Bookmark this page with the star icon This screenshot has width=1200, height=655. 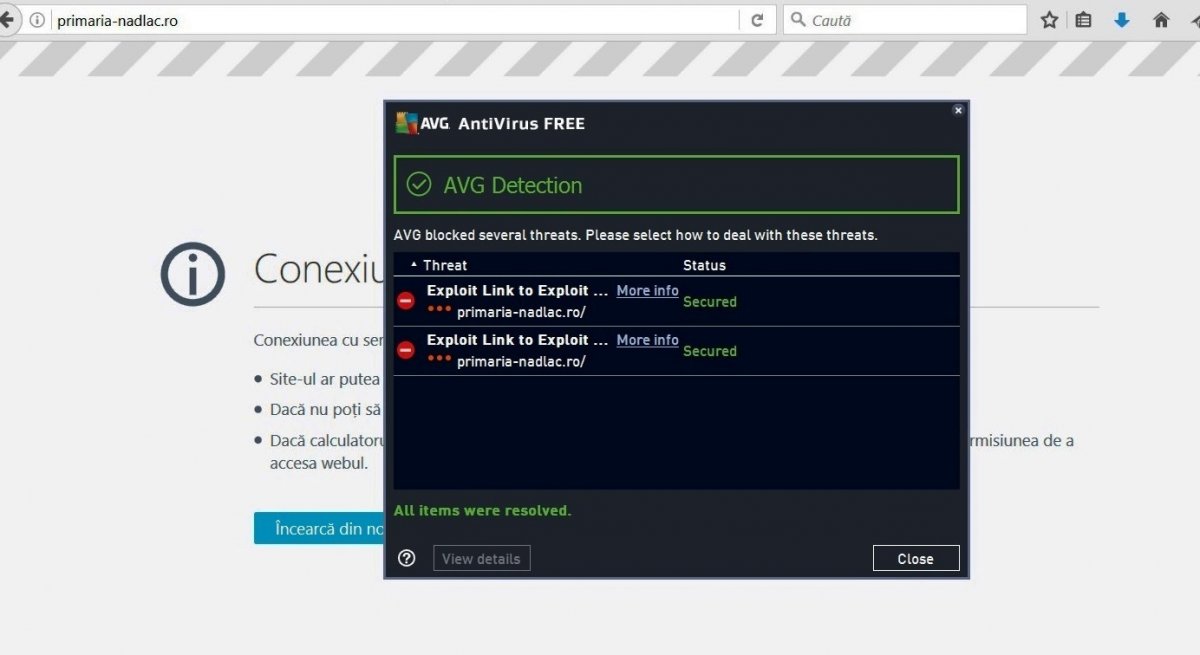1049,20
